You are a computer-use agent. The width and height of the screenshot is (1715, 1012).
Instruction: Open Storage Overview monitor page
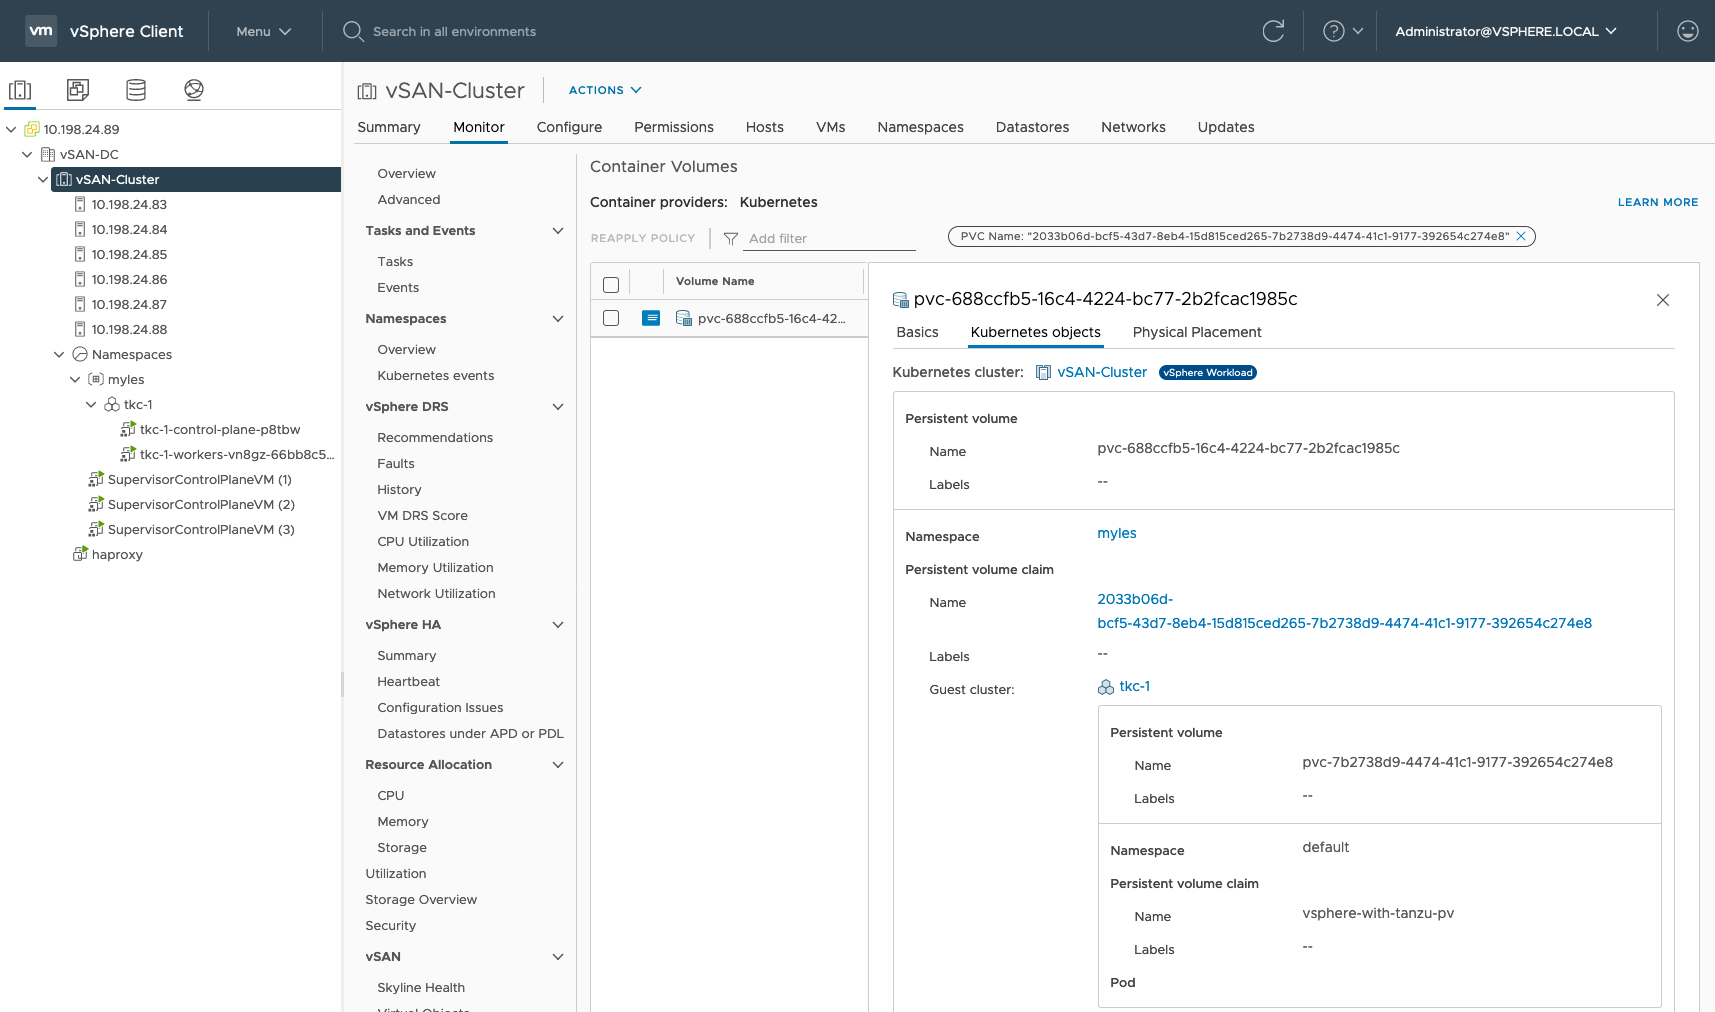pyautogui.click(x=421, y=900)
